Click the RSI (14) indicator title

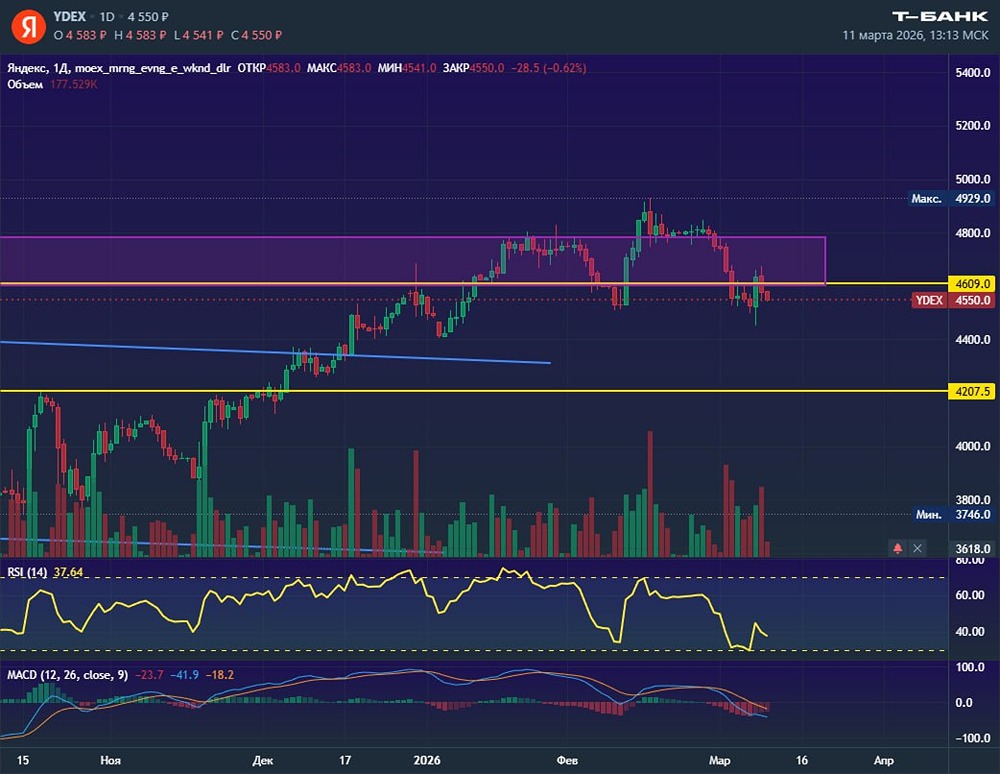pos(27,572)
